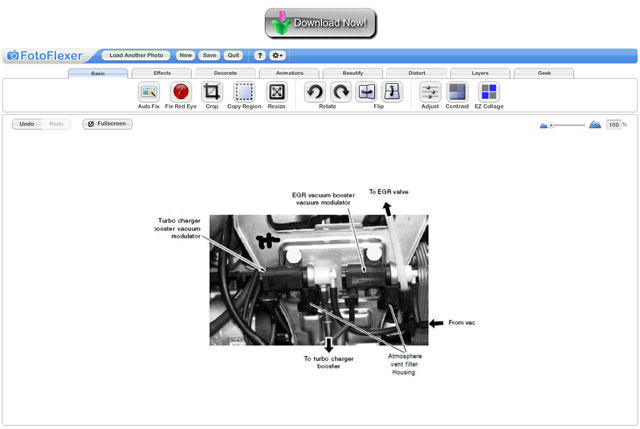
Task: Enter Fullscreen mode
Action: [x=107, y=124]
